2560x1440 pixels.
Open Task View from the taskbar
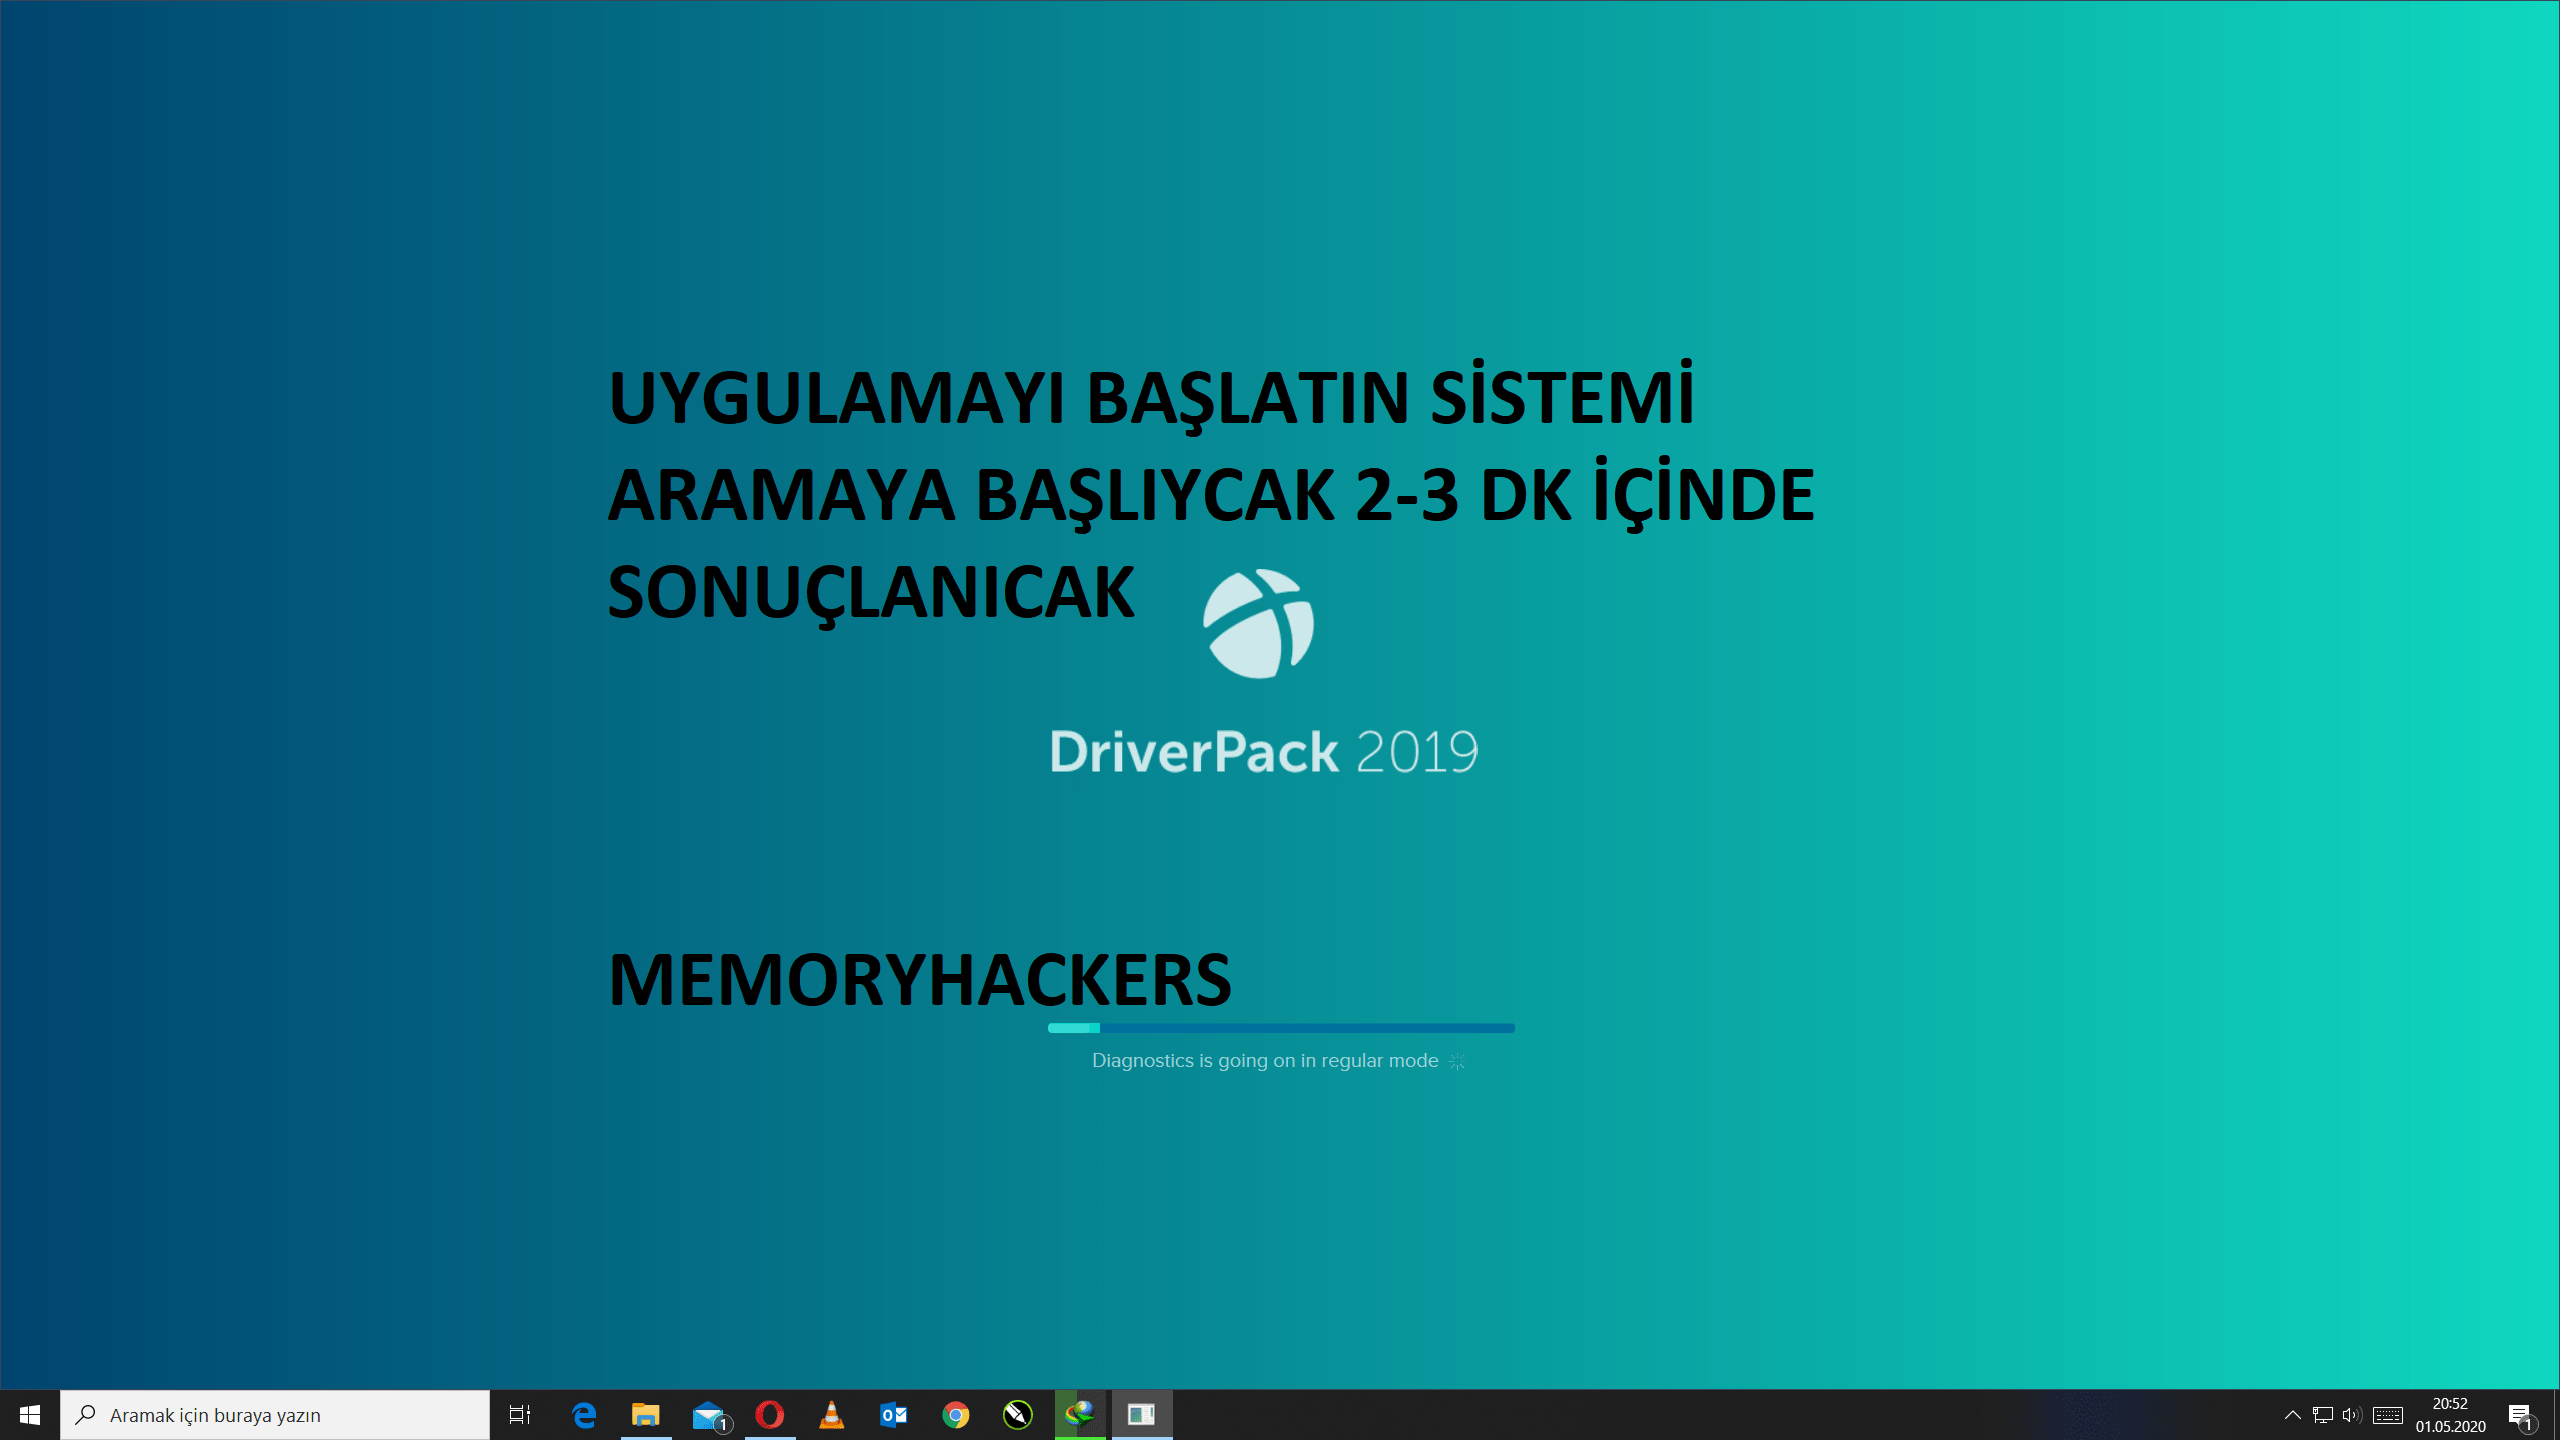[520, 1415]
